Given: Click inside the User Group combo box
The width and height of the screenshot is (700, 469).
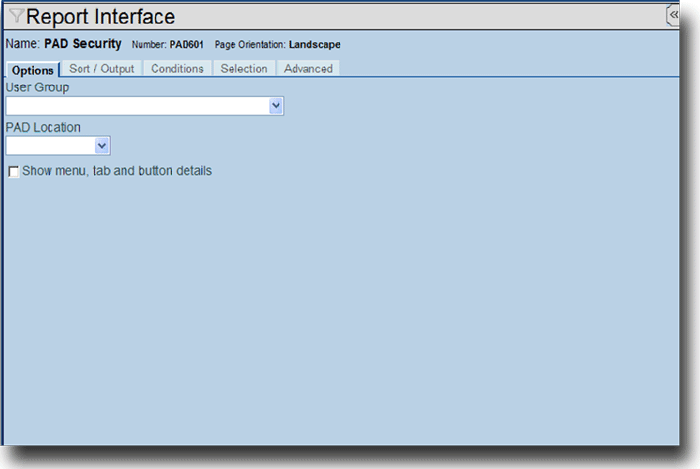Looking at the screenshot, I should (137, 106).
